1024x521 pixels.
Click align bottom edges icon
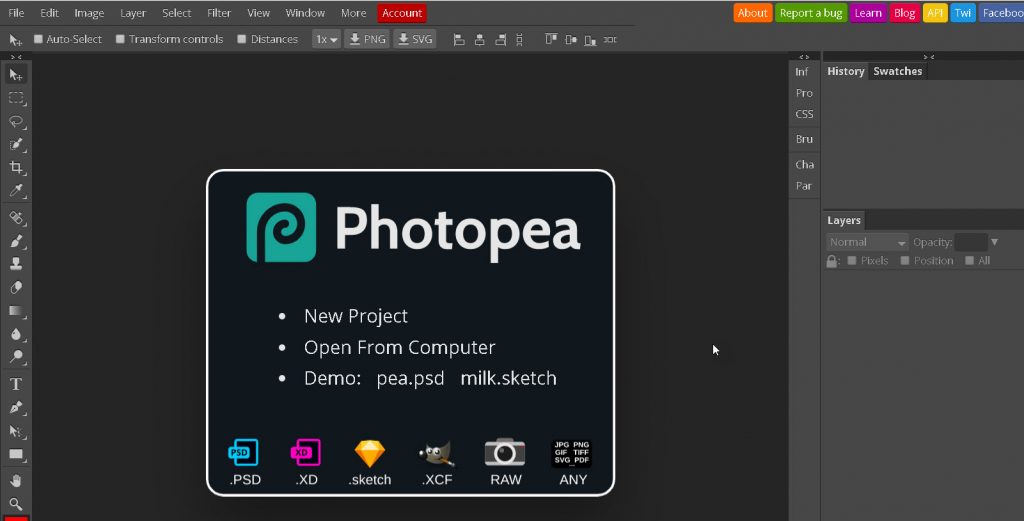point(590,40)
